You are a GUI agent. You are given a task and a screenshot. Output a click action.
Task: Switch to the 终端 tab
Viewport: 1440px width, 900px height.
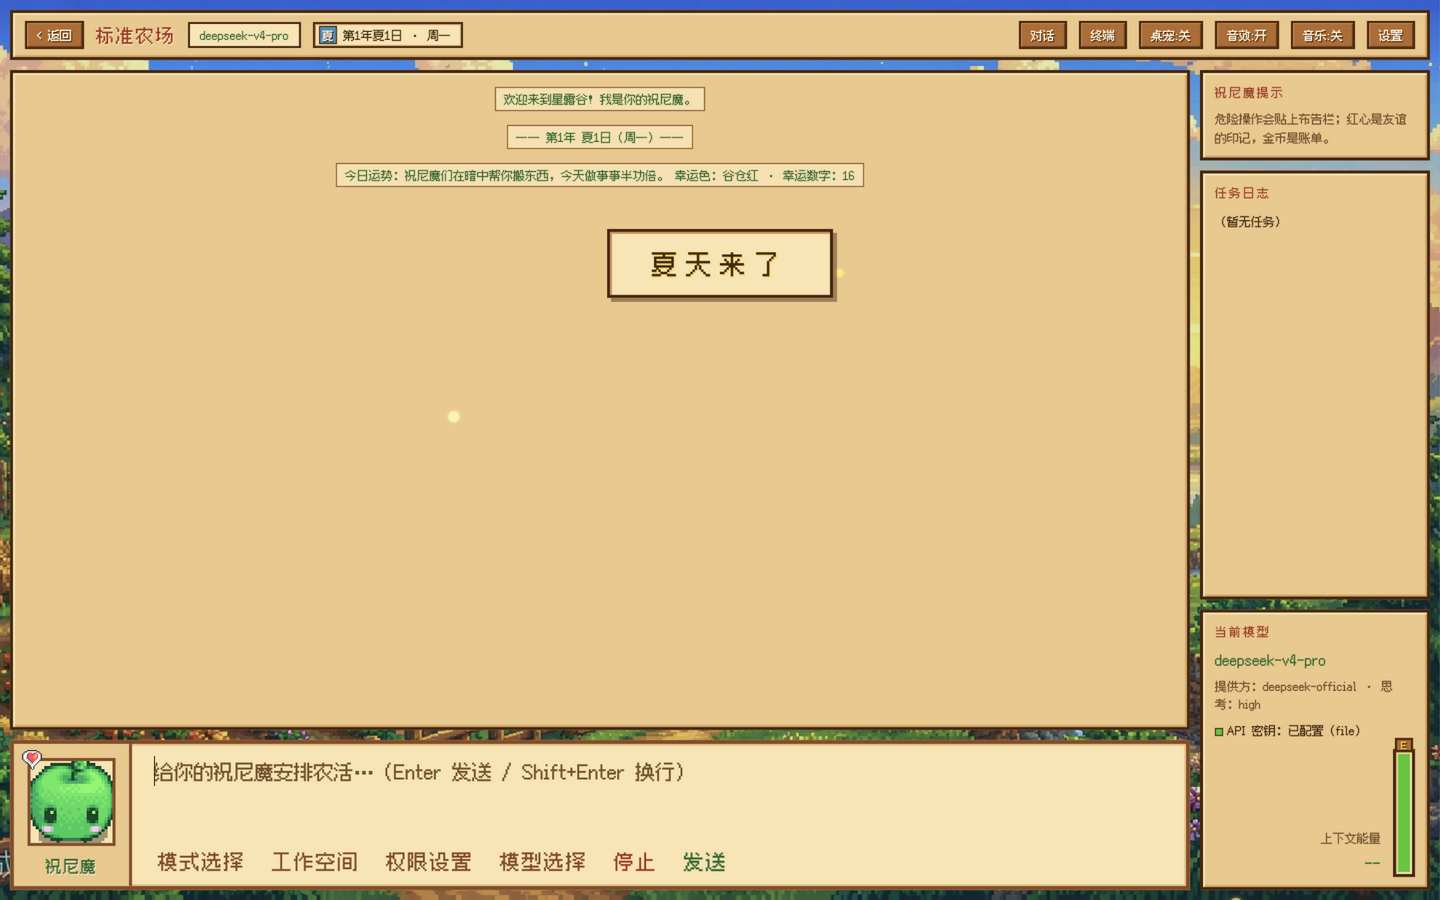(x=1102, y=35)
